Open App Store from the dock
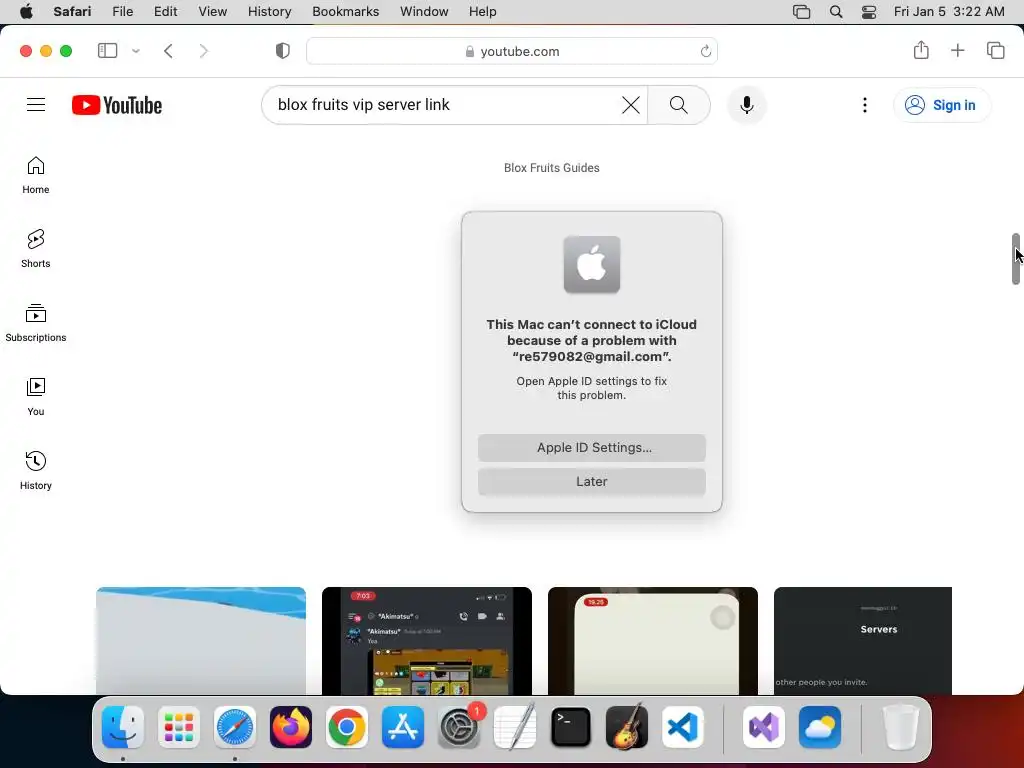1024x768 pixels. pyautogui.click(x=403, y=727)
